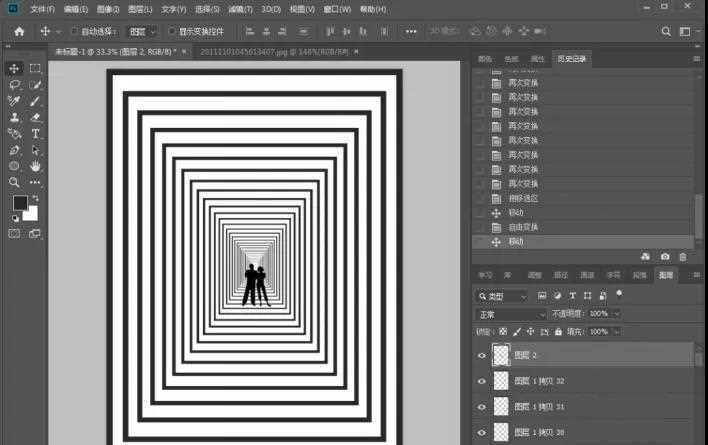Screen dimensions: 708x445
Task: Select the Brush tool
Action: pyautogui.click(x=35, y=101)
